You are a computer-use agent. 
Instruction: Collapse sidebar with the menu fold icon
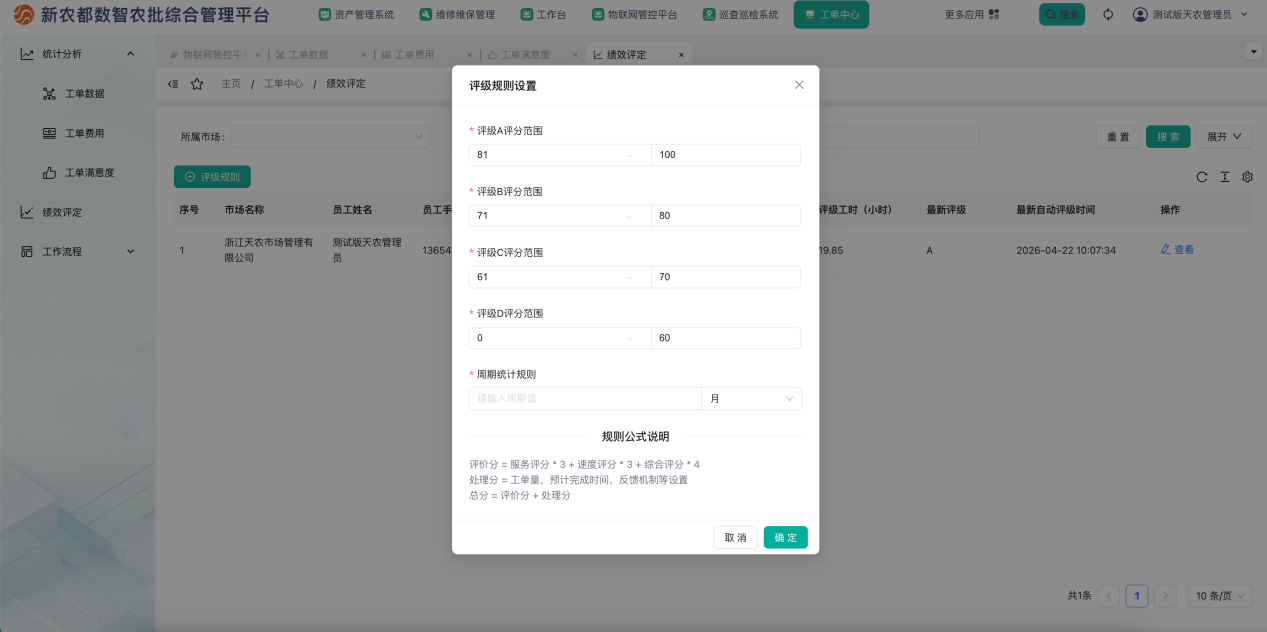tap(173, 84)
